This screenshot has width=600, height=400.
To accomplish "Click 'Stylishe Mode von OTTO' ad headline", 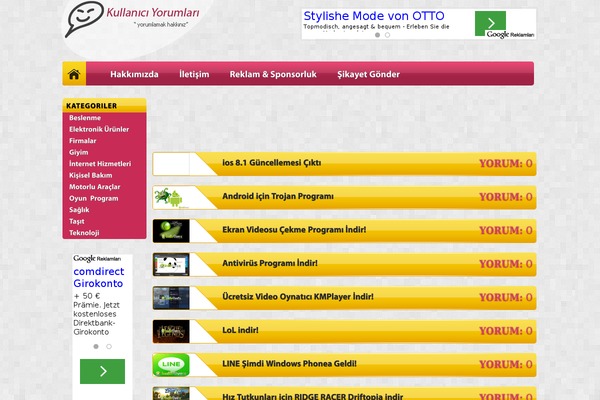I will 374,16.
